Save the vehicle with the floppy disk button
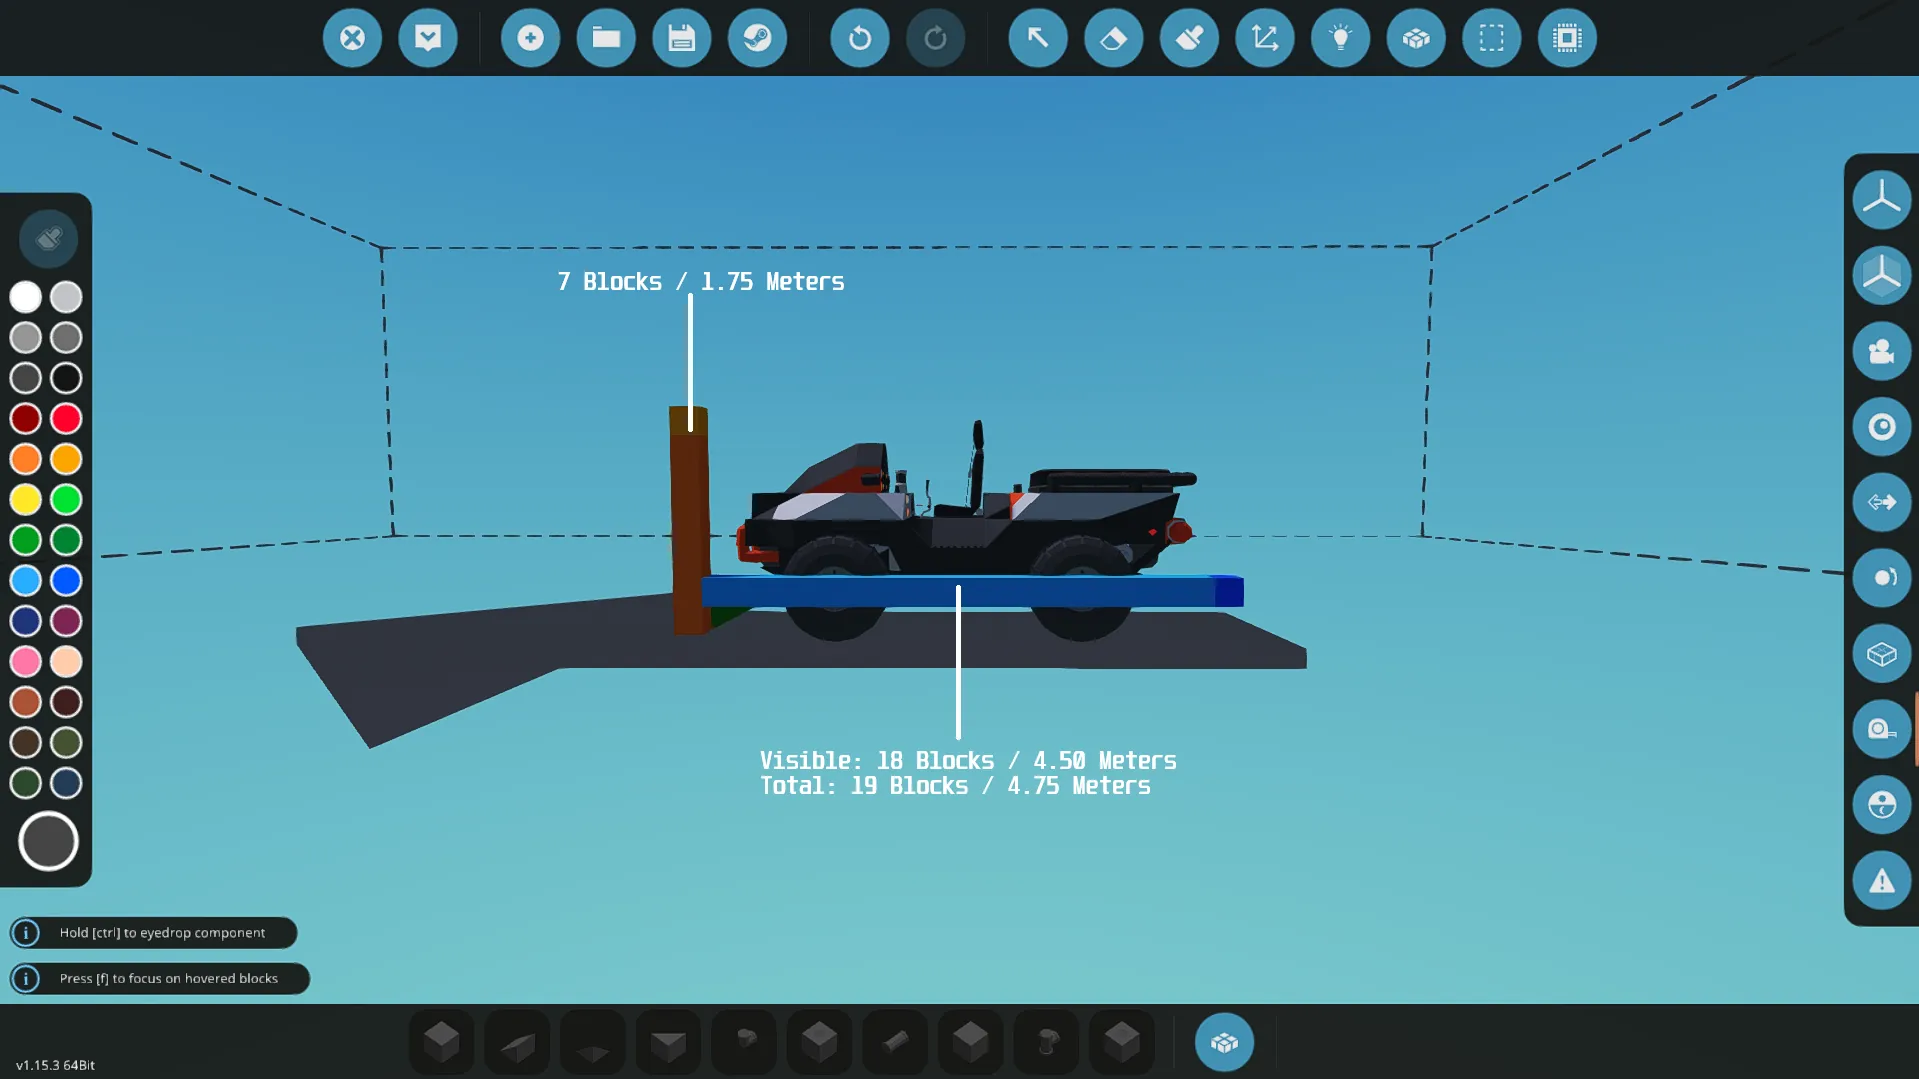 (681, 38)
